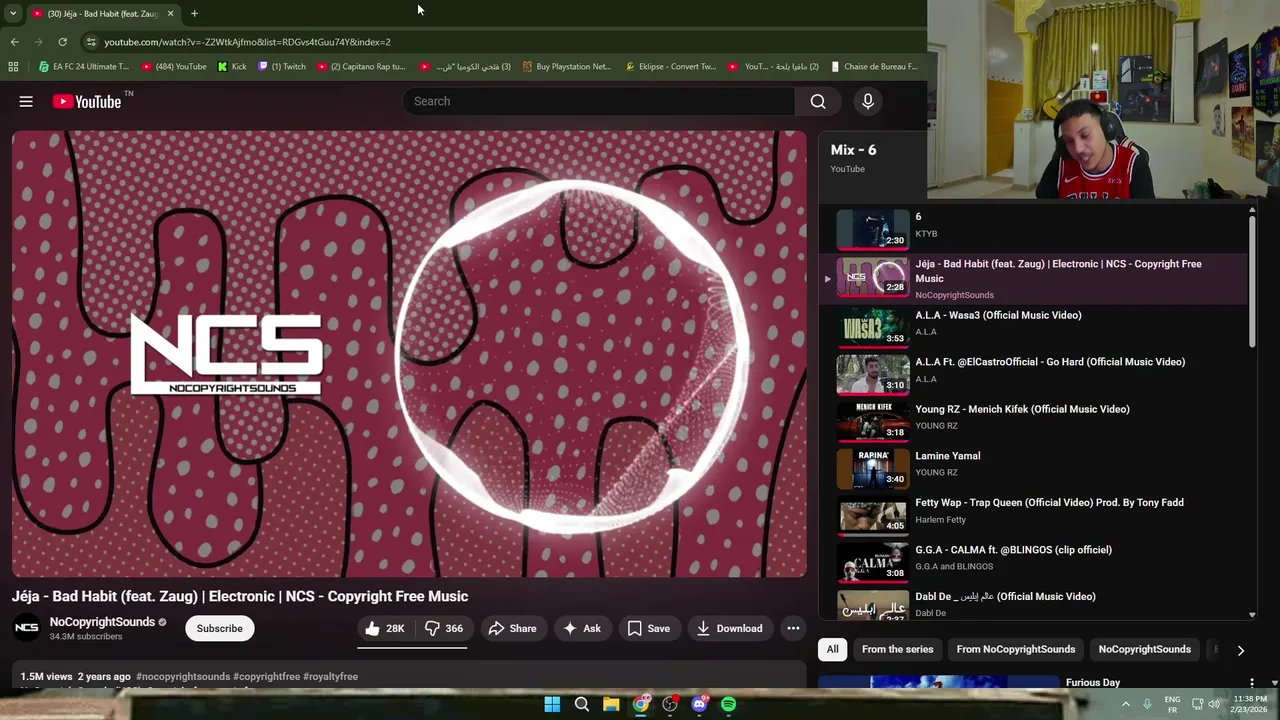The width and height of the screenshot is (1280, 720).
Task: Open more actions three-dot menu under video
Action: click(793, 628)
